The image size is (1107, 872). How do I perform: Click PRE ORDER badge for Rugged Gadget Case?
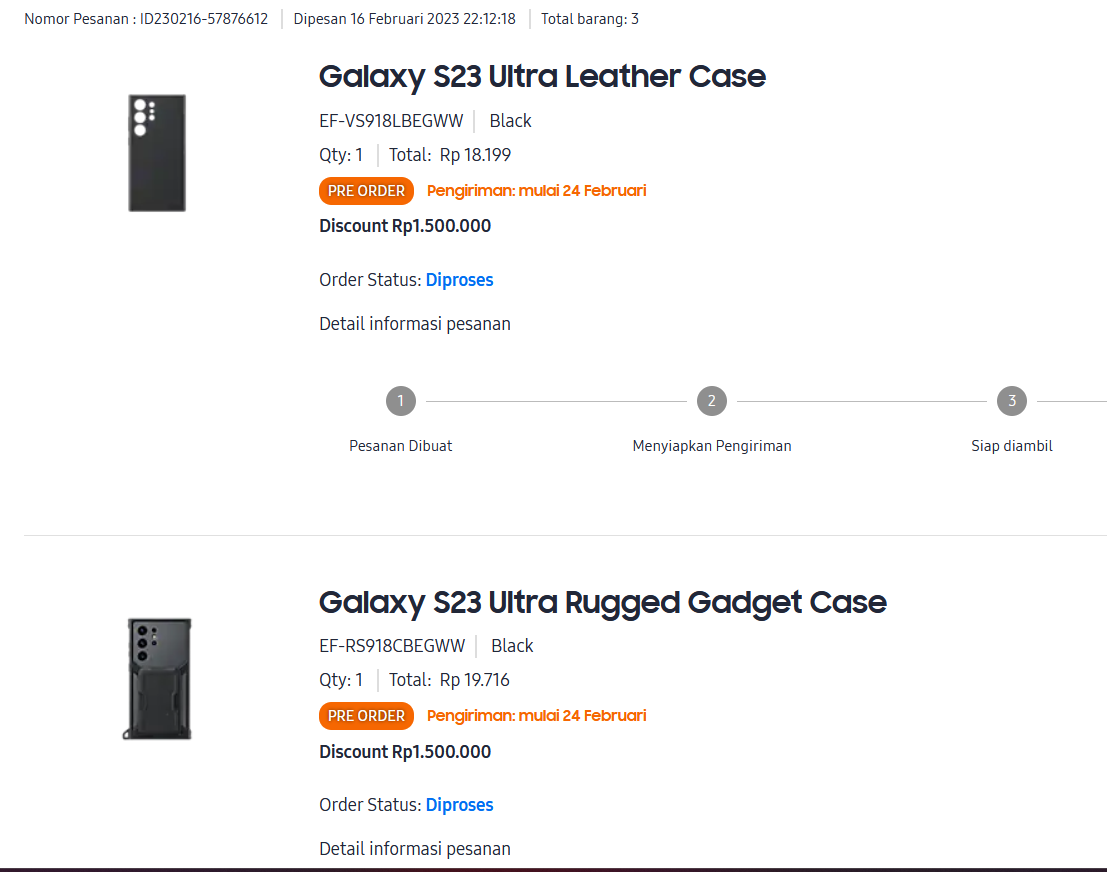click(x=366, y=716)
